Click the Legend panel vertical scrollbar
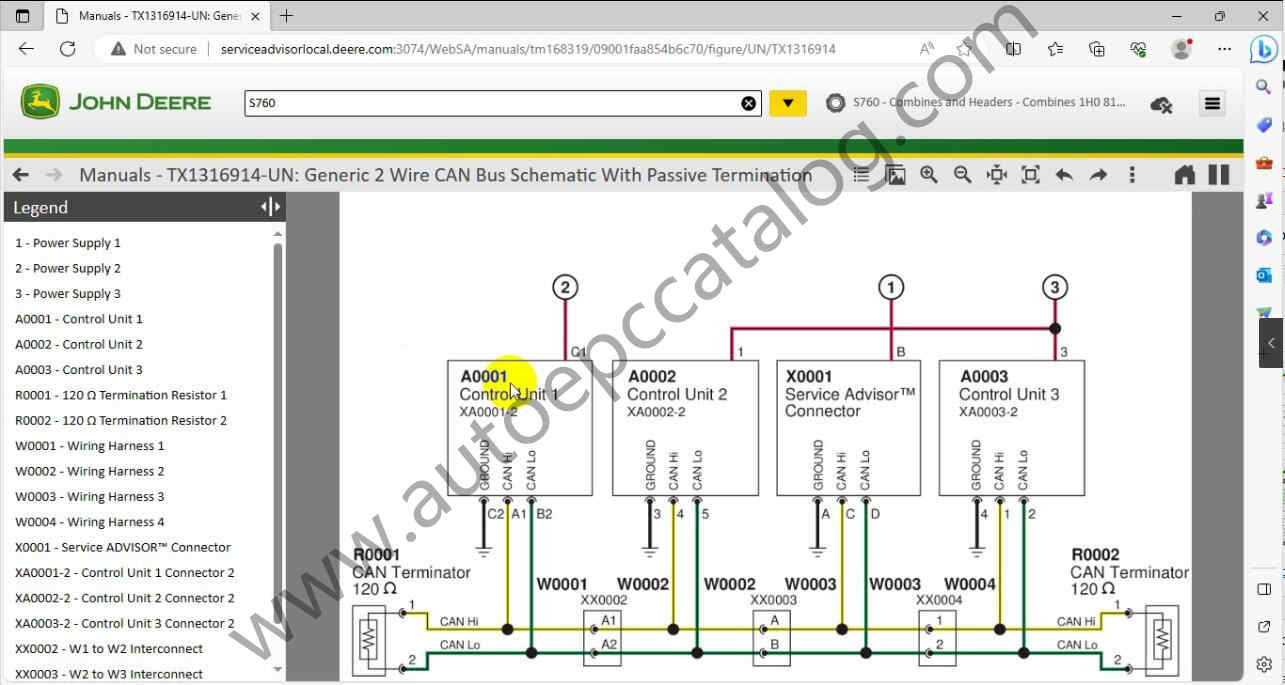1285x685 pixels. tap(277, 450)
